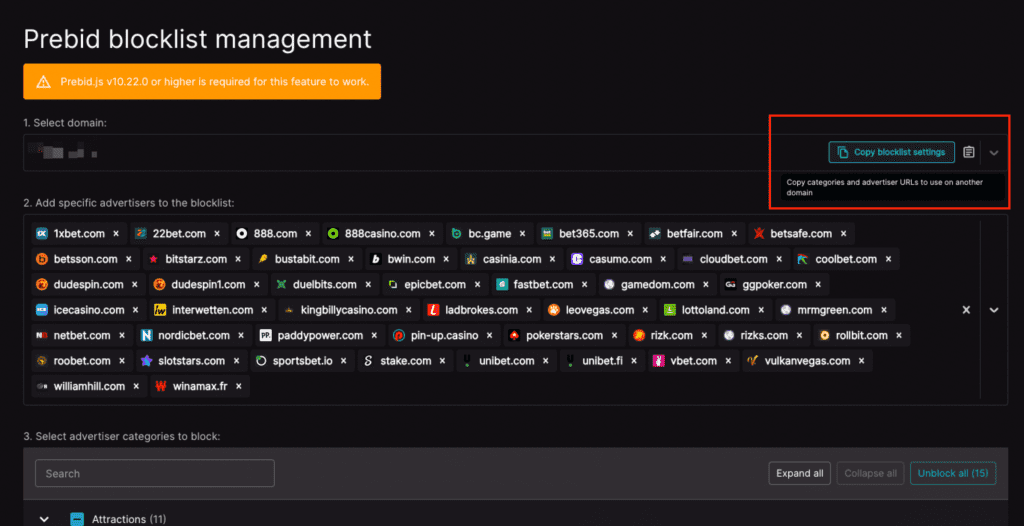
Task: Click the casumo.com purple logo icon
Action: [x=577, y=259]
